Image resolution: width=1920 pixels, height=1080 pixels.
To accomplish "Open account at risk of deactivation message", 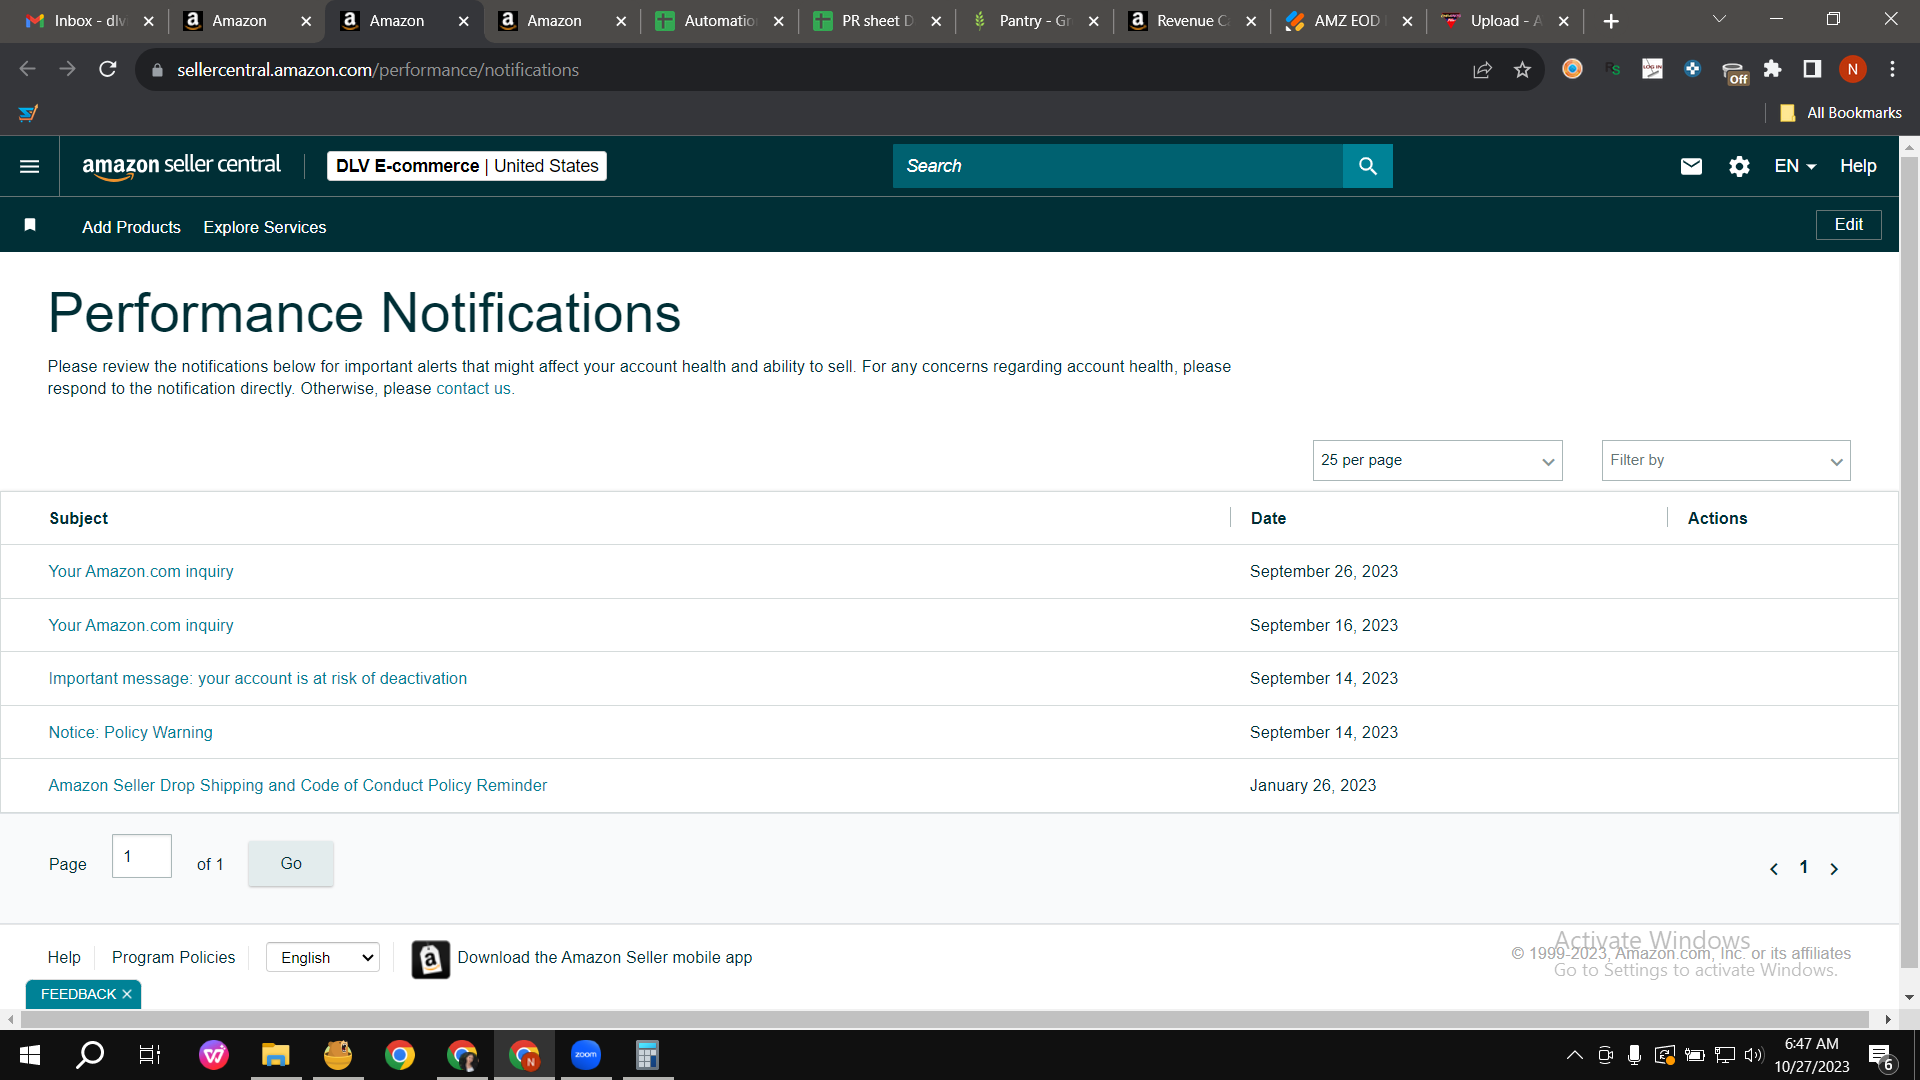I will [x=257, y=678].
